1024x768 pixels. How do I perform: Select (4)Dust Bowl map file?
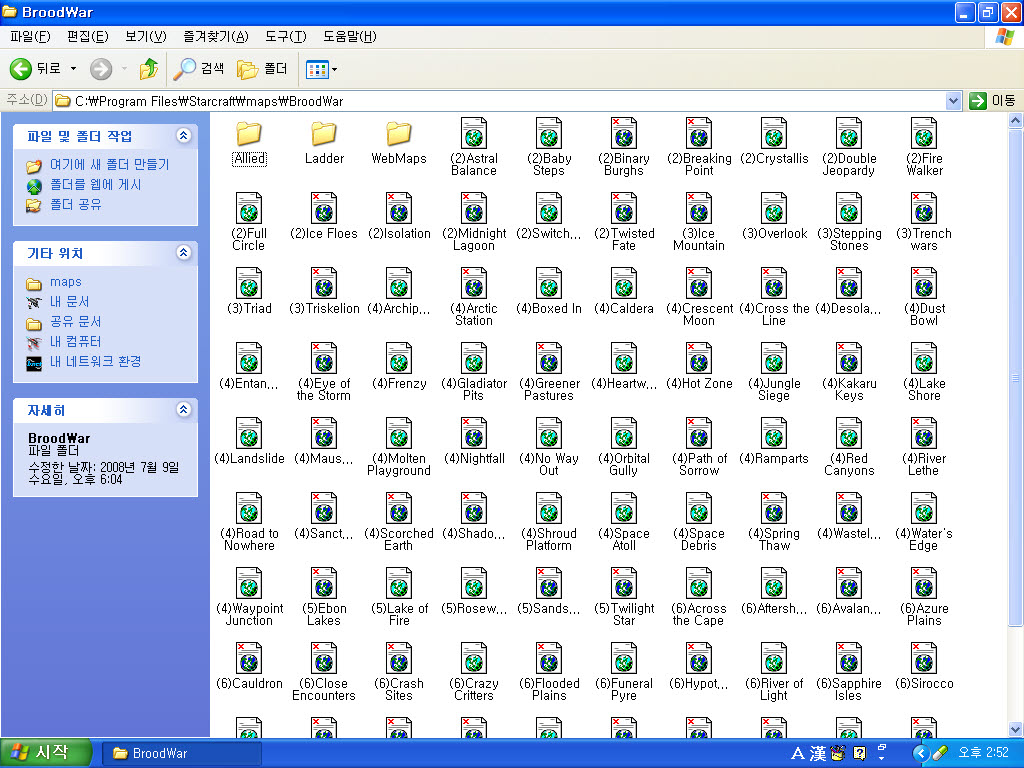click(924, 298)
